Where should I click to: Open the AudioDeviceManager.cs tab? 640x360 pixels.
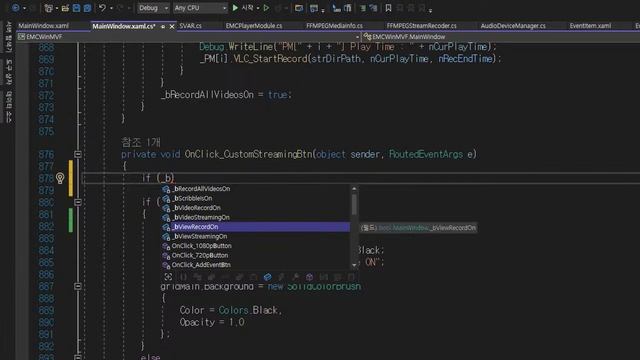pyautogui.click(x=513, y=26)
